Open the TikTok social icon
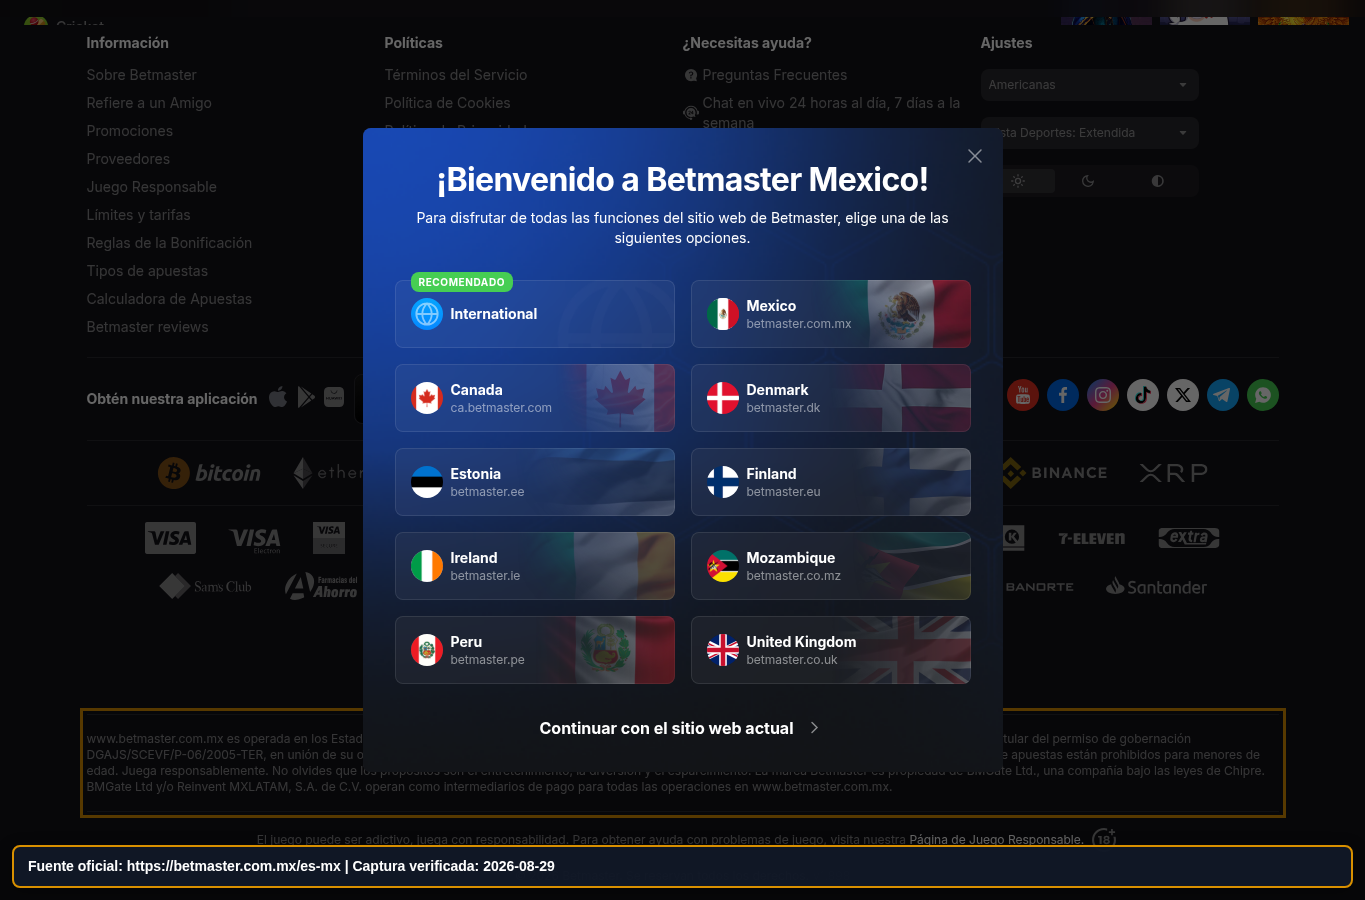1365x900 pixels. click(x=1143, y=395)
